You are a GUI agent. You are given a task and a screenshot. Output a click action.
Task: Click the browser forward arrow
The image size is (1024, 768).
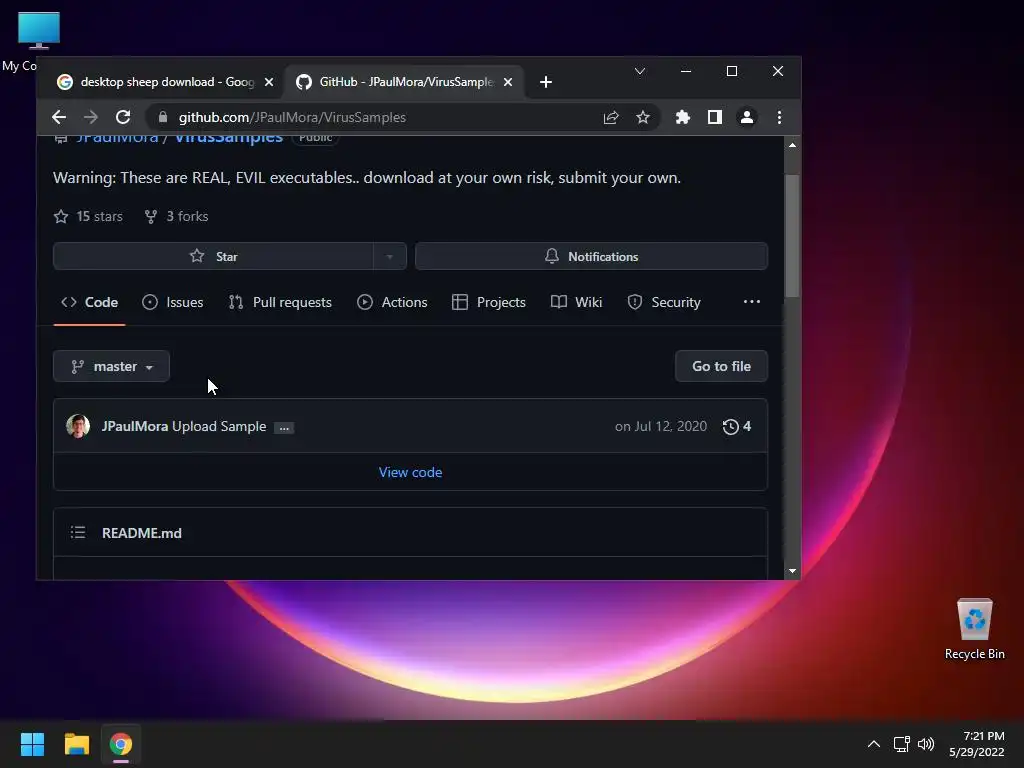(x=91, y=117)
